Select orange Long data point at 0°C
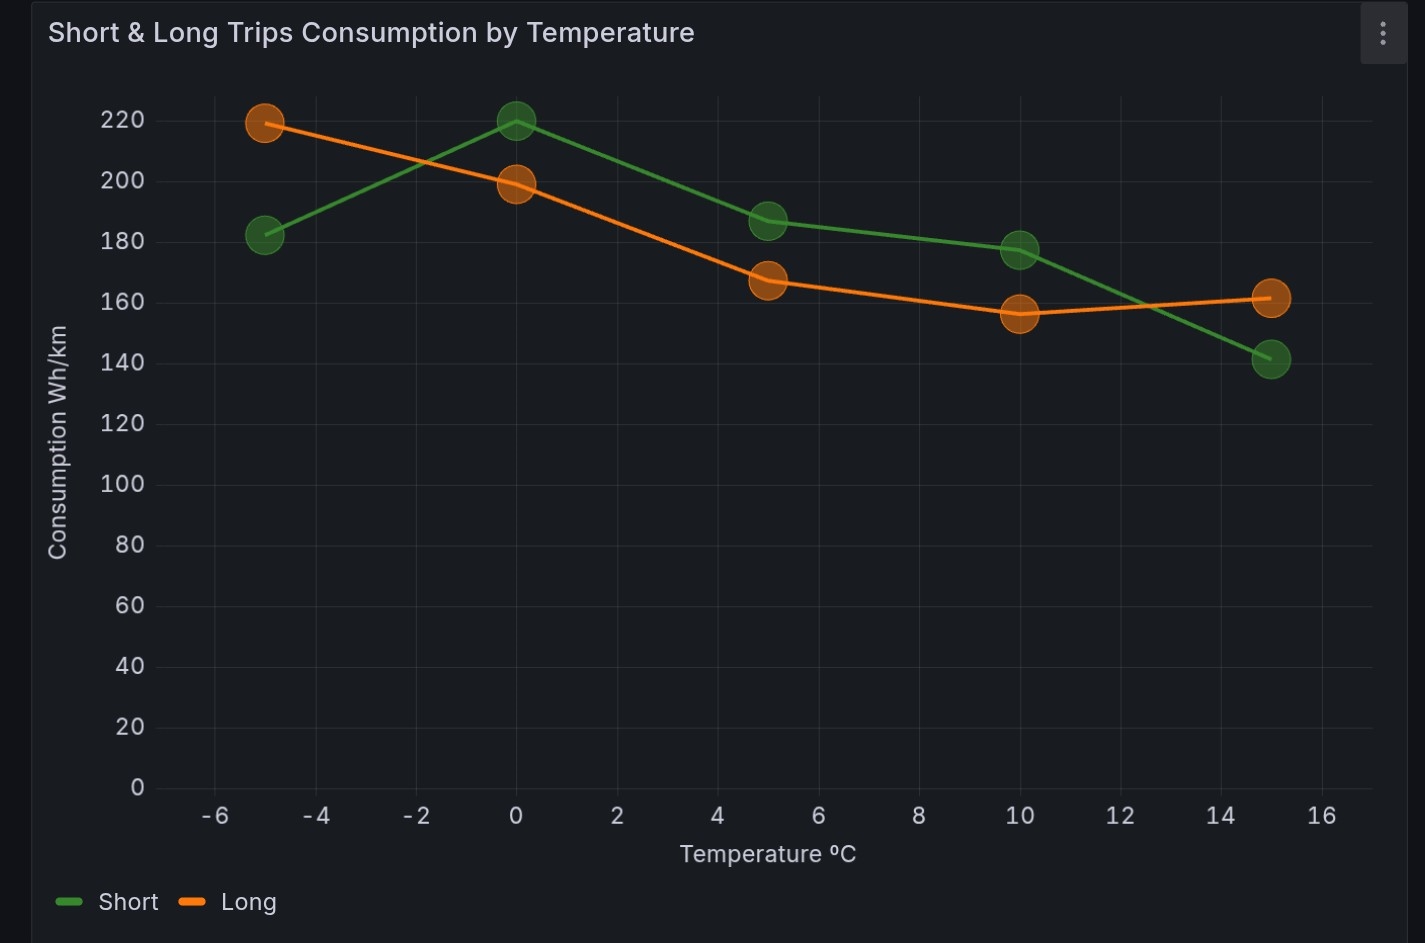This screenshot has height=943, width=1425. click(516, 184)
